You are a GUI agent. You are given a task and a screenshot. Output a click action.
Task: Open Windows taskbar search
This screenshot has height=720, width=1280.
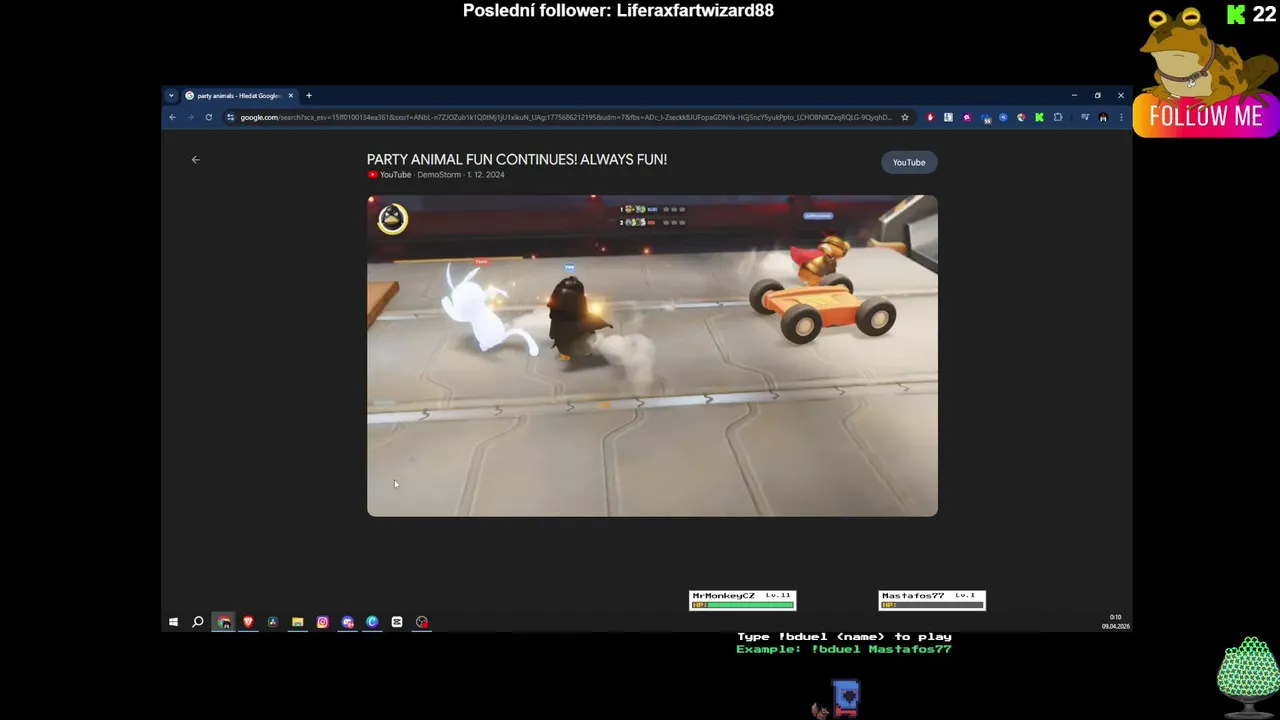pos(198,622)
